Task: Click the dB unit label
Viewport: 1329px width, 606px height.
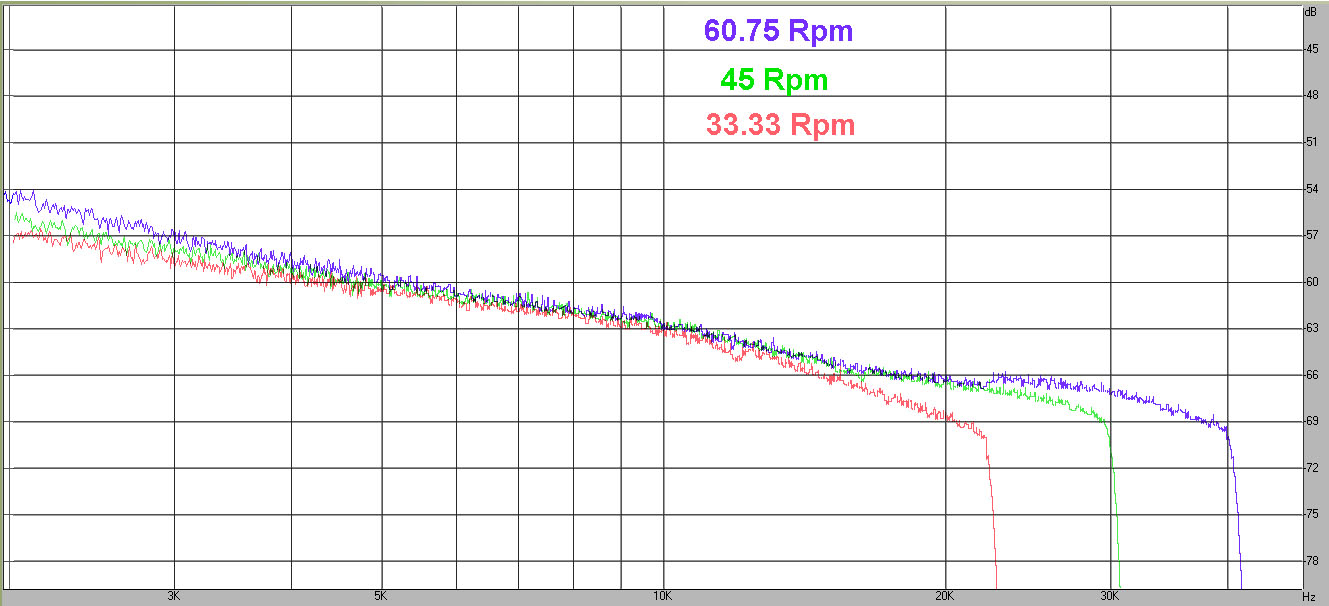Action: [x=1310, y=13]
